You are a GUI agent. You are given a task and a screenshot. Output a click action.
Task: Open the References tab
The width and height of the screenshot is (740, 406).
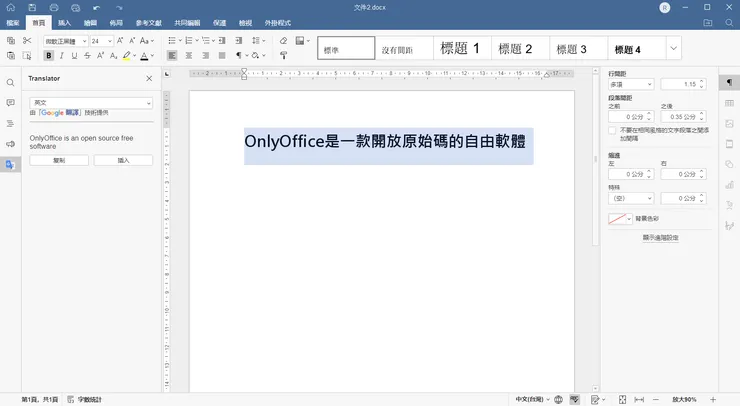pos(149,23)
